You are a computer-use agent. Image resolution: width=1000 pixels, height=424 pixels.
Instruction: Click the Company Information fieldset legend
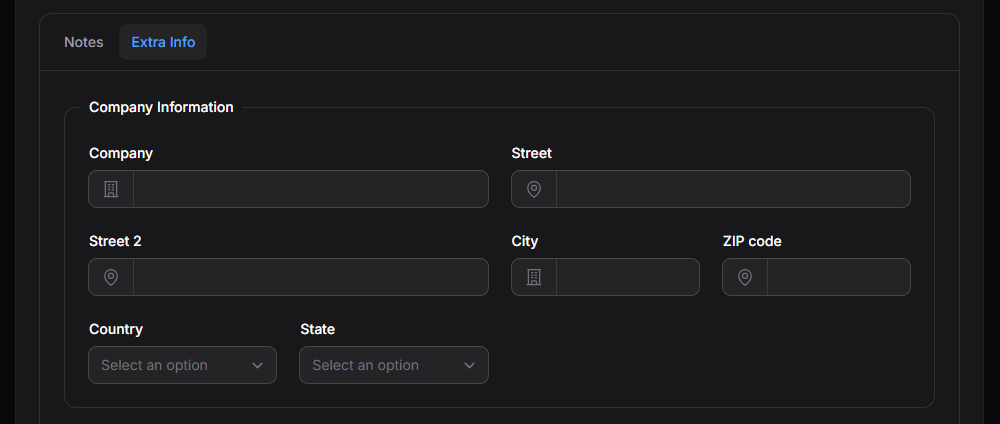pyautogui.click(x=161, y=107)
